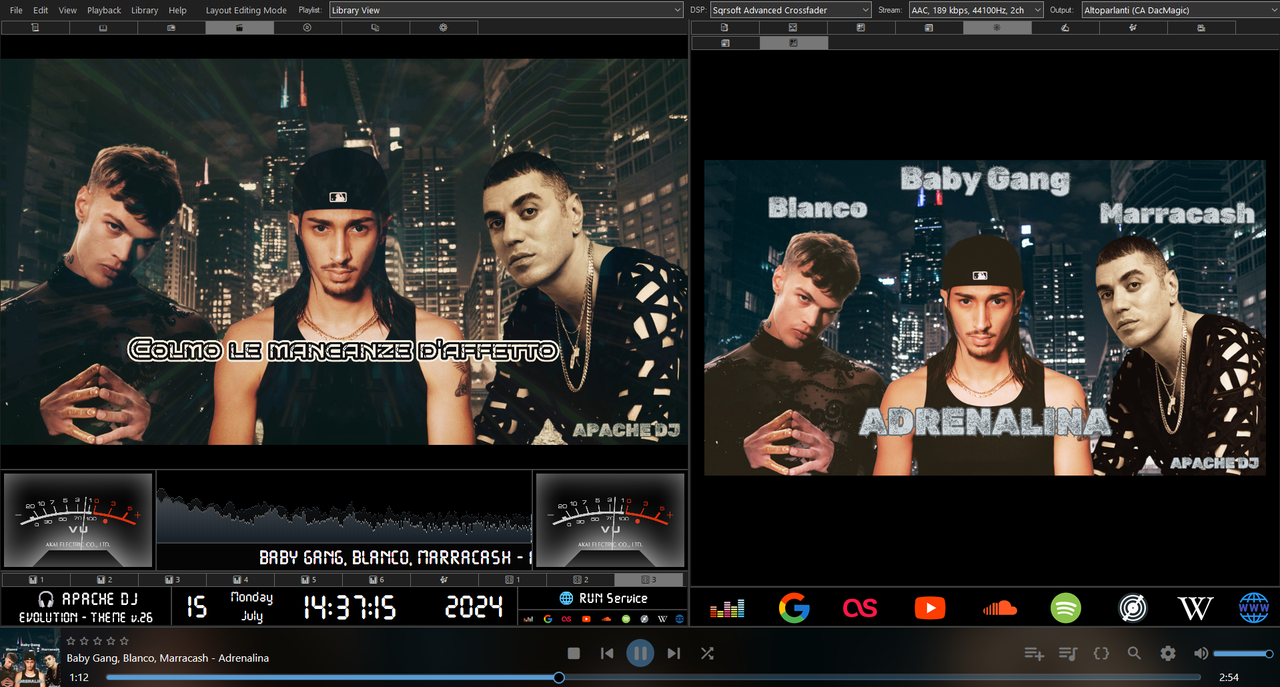
Task: Open the File menu
Action: pos(16,10)
